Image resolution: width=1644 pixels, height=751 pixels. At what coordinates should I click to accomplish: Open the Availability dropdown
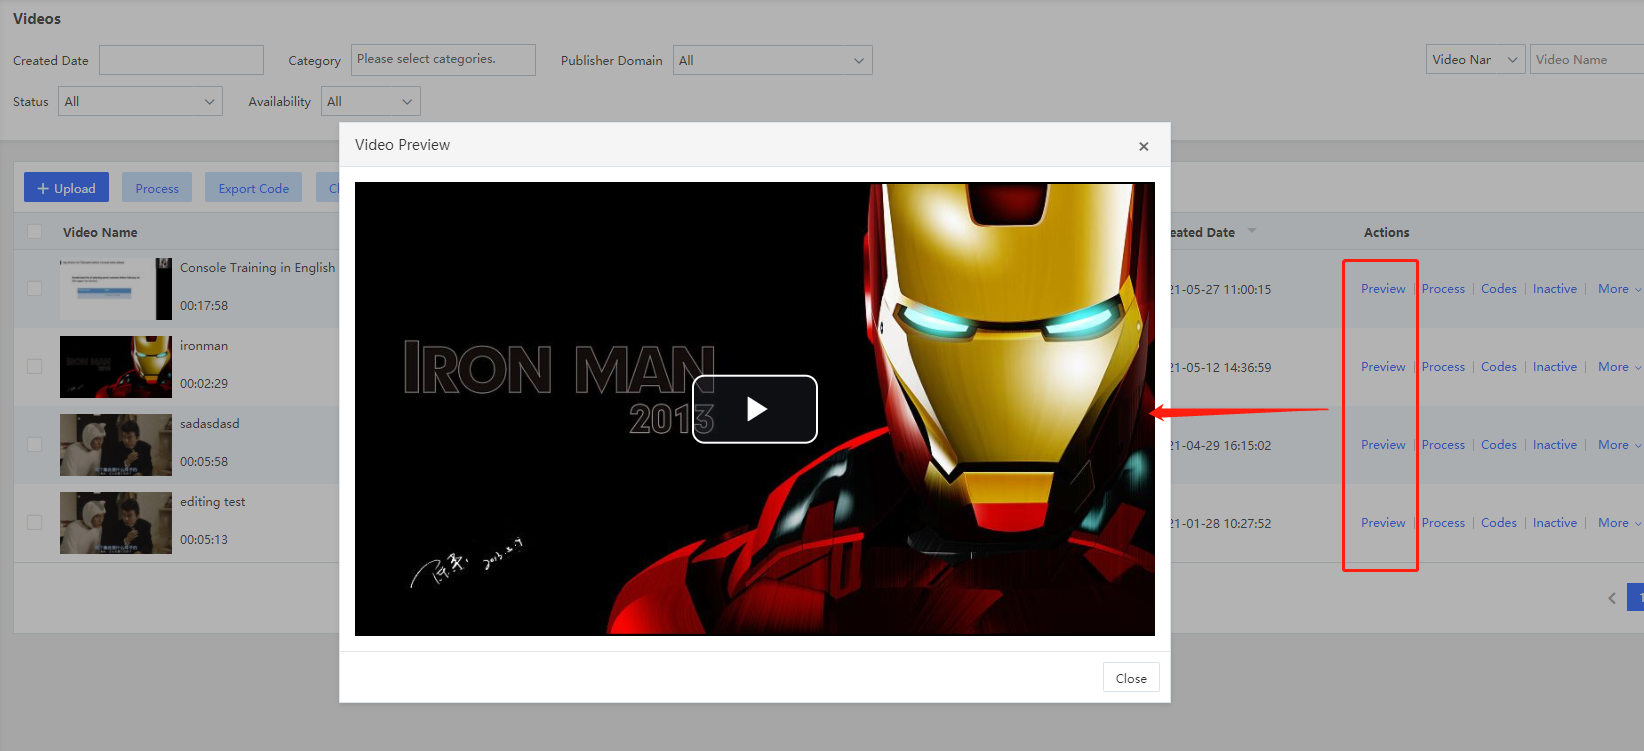(x=370, y=101)
